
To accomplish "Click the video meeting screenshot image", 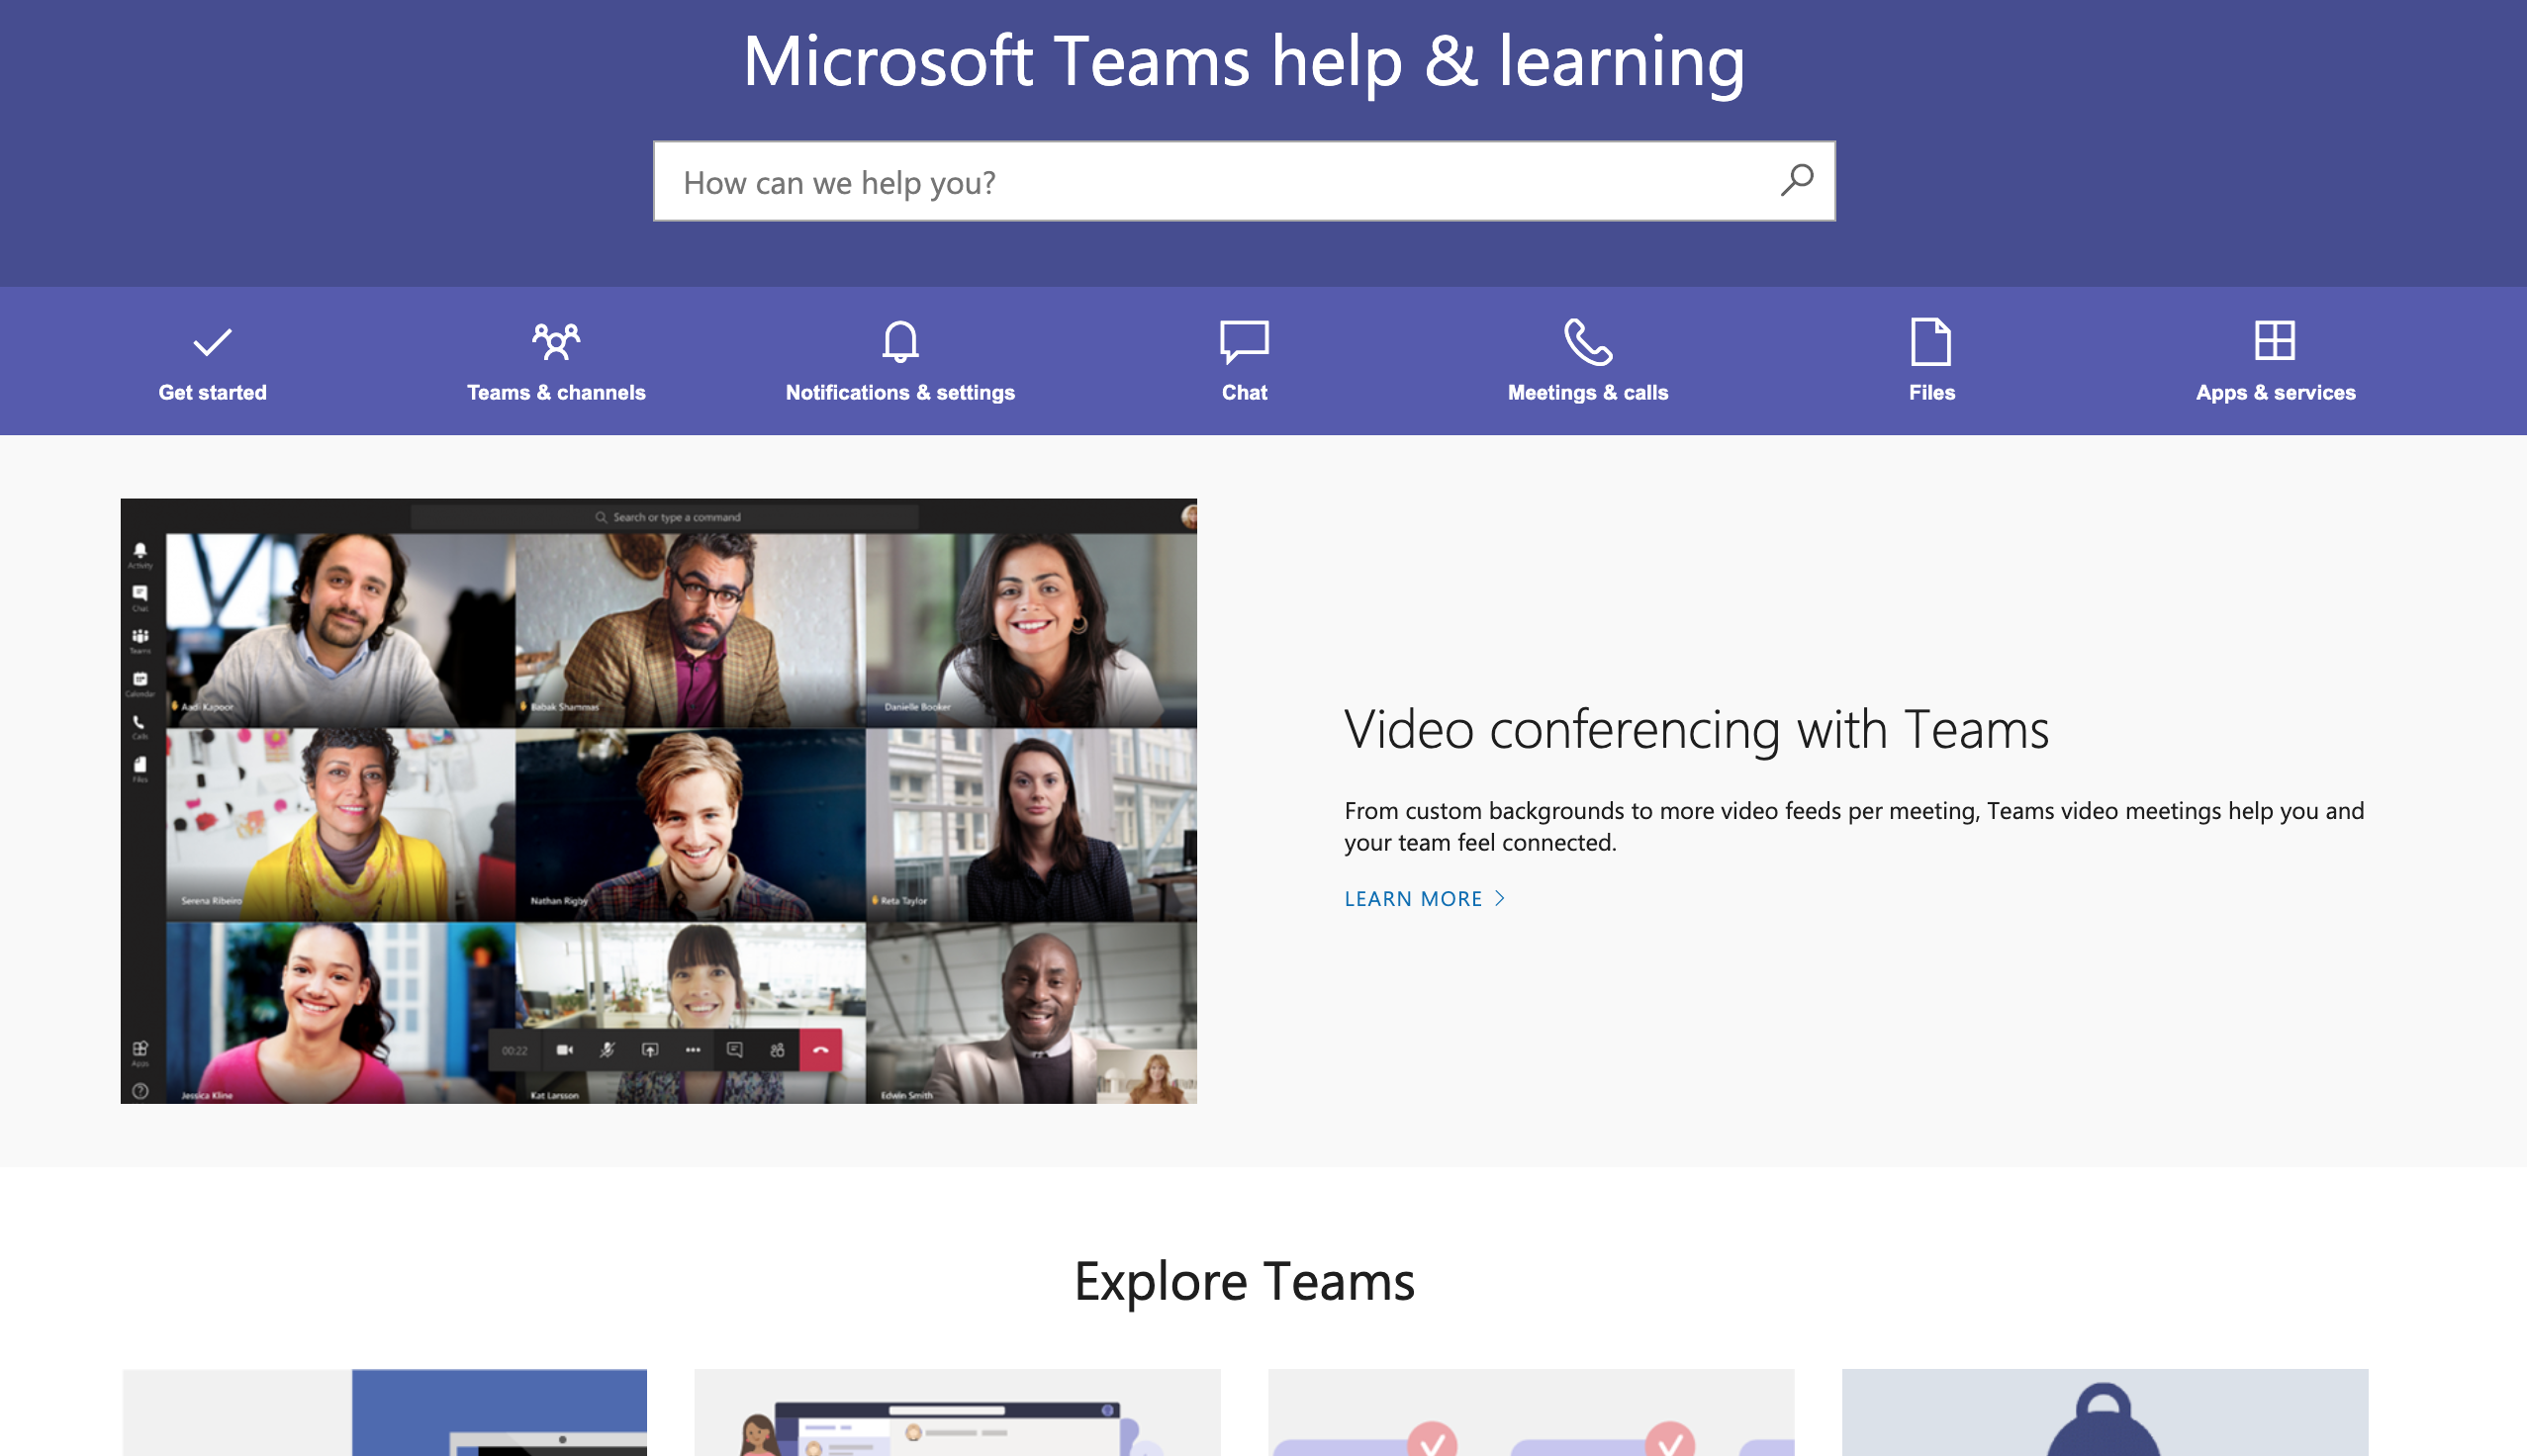I will 658,800.
